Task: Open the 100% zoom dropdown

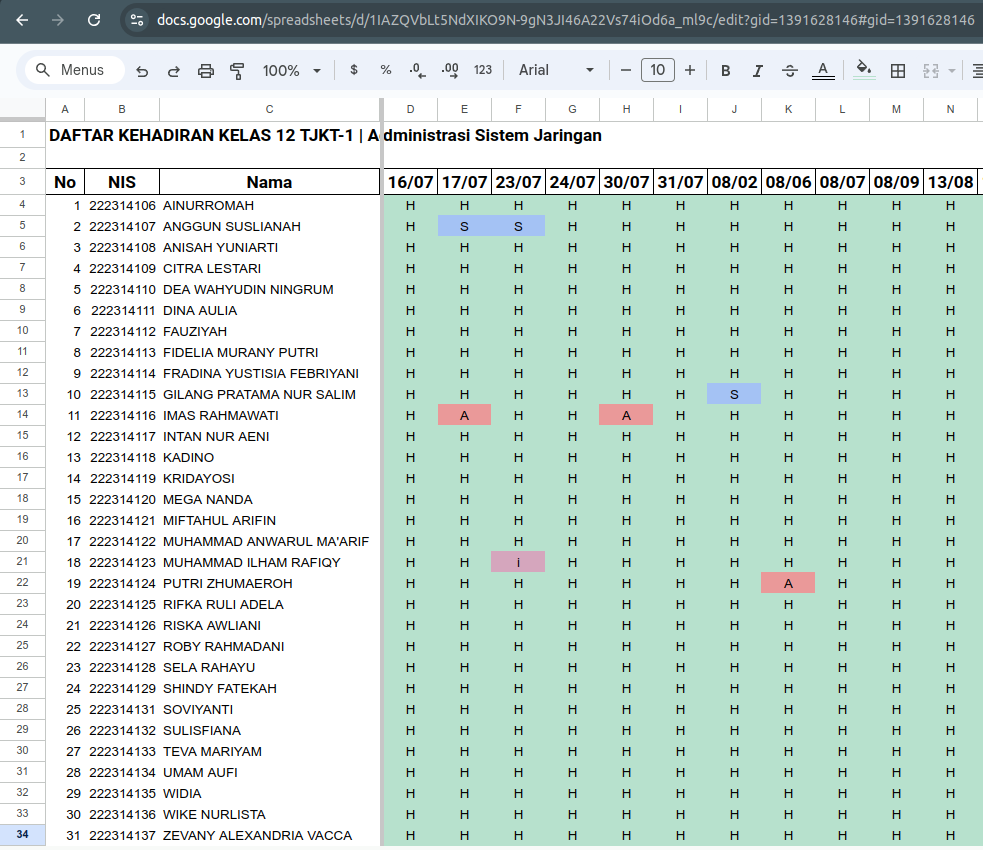Action: (292, 70)
